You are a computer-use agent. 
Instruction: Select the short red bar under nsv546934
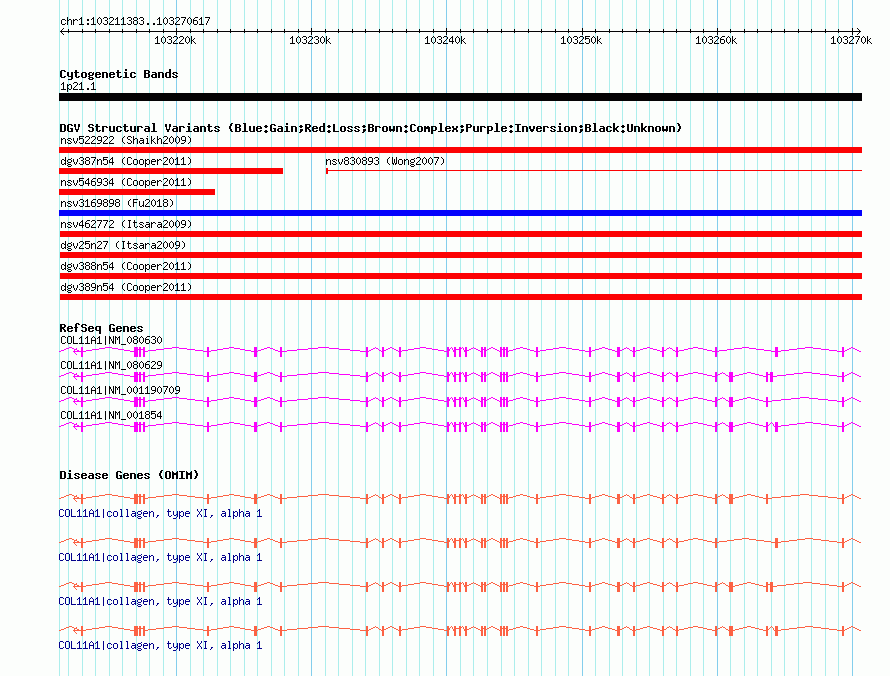[x=137, y=192]
